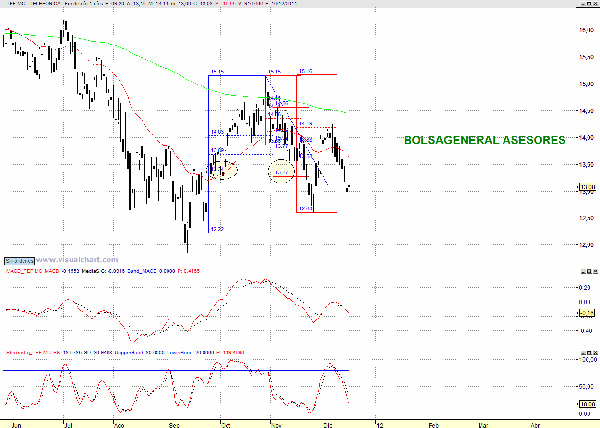Click the Nov label on time axis
The height and width of the screenshot is (428, 600).
click(x=276, y=425)
